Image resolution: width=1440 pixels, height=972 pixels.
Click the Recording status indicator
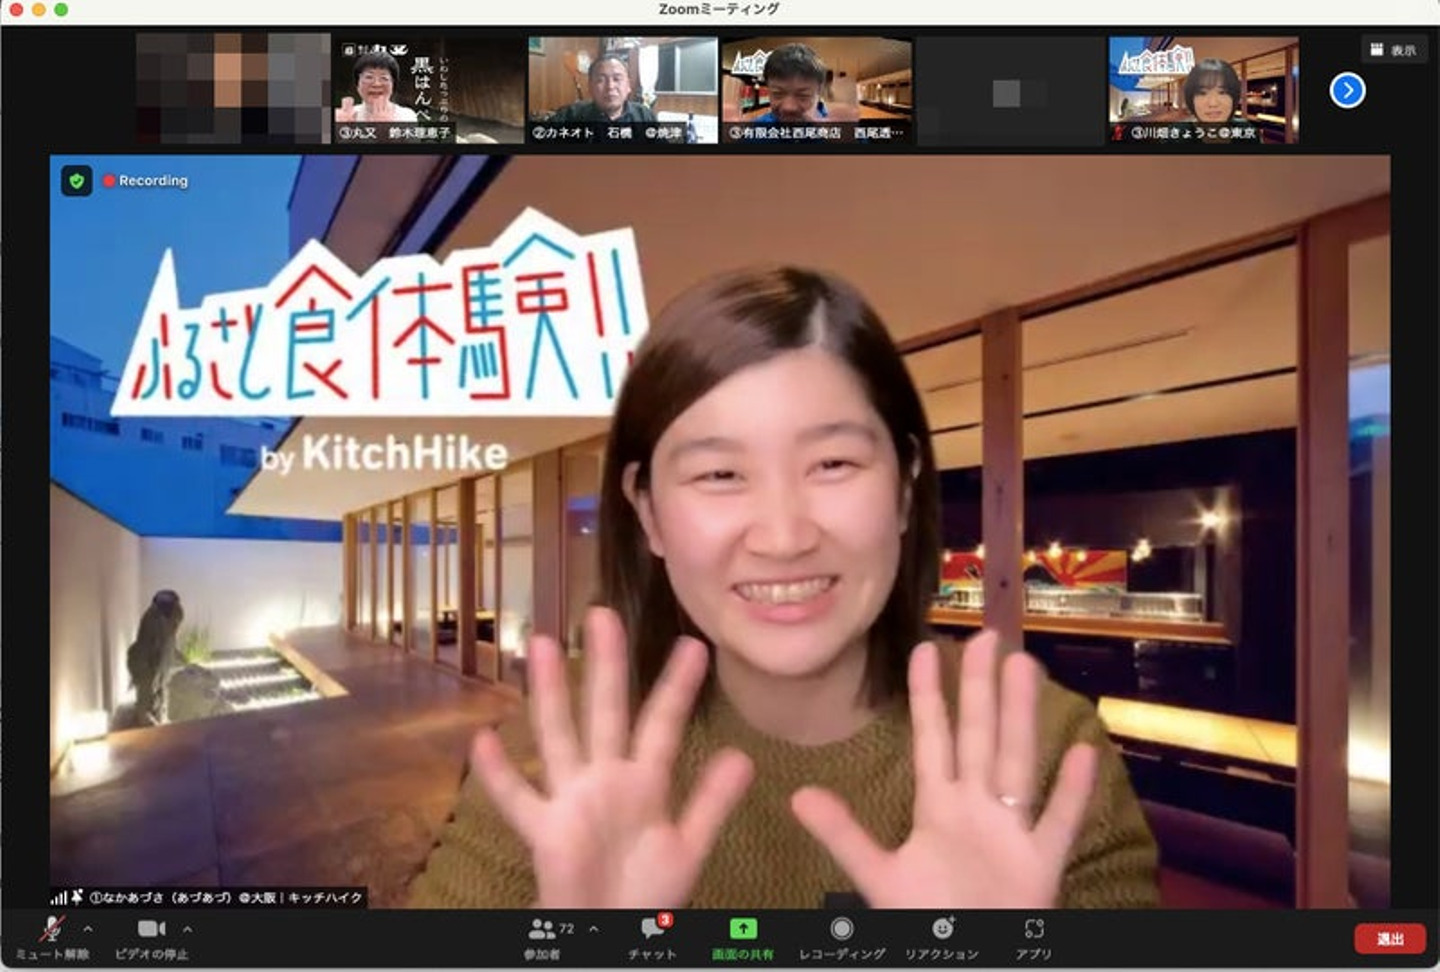[145, 181]
